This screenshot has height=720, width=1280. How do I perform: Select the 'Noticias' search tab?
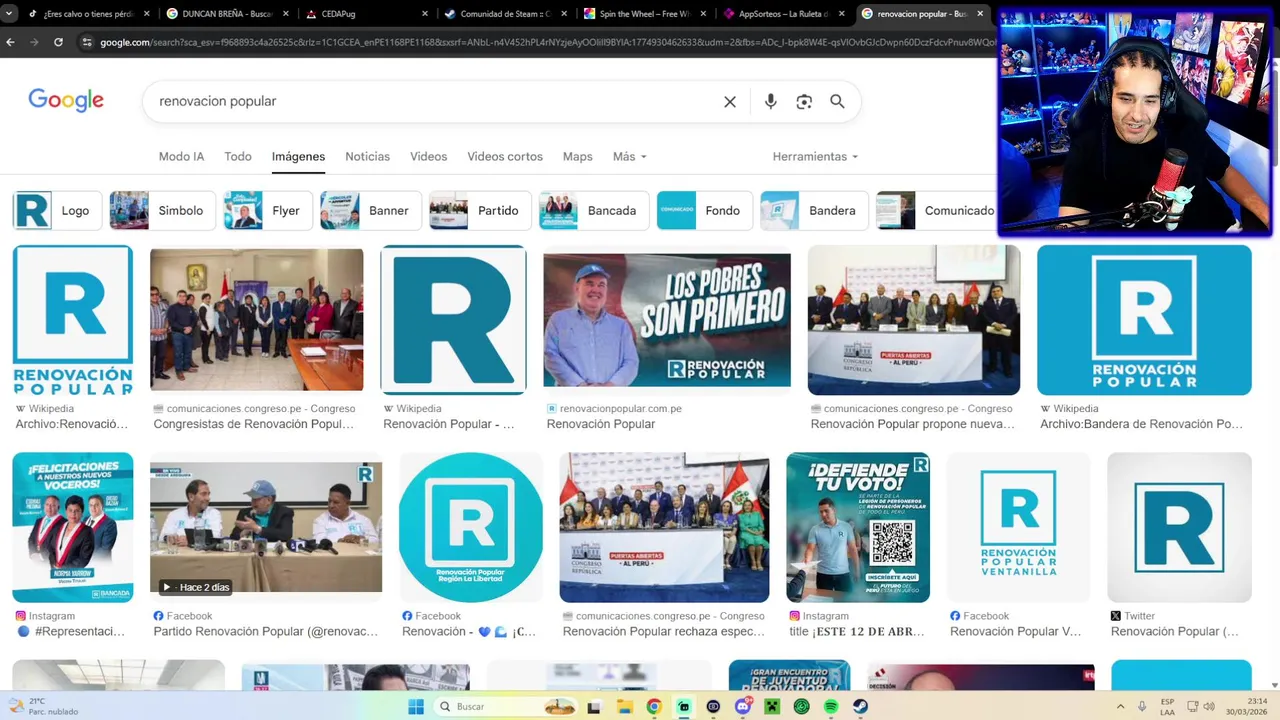click(367, 157)
